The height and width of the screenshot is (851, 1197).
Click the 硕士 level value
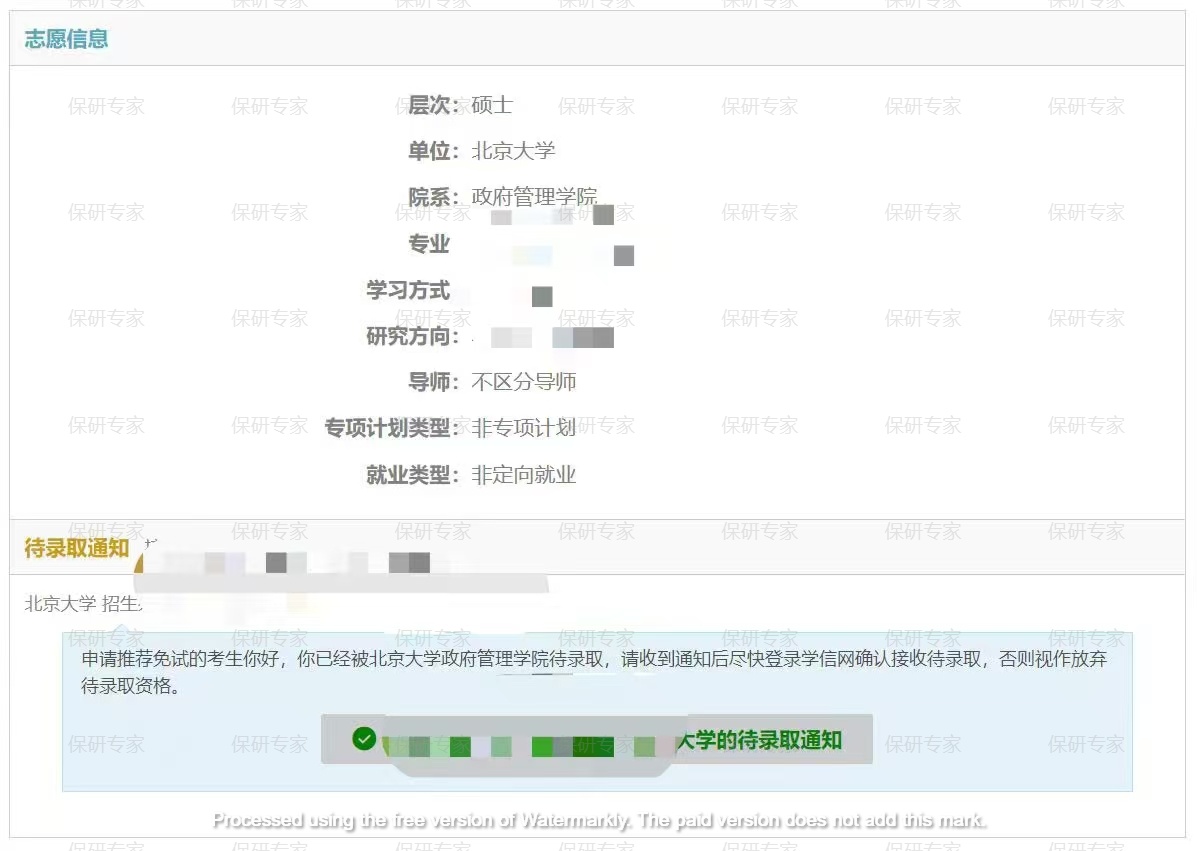pos(492,105)
